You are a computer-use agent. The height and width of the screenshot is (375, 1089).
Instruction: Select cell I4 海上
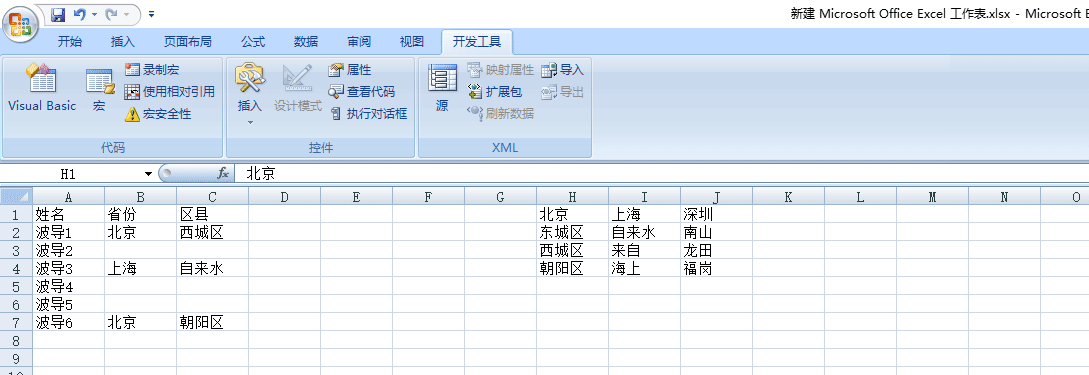coord(645,268)
